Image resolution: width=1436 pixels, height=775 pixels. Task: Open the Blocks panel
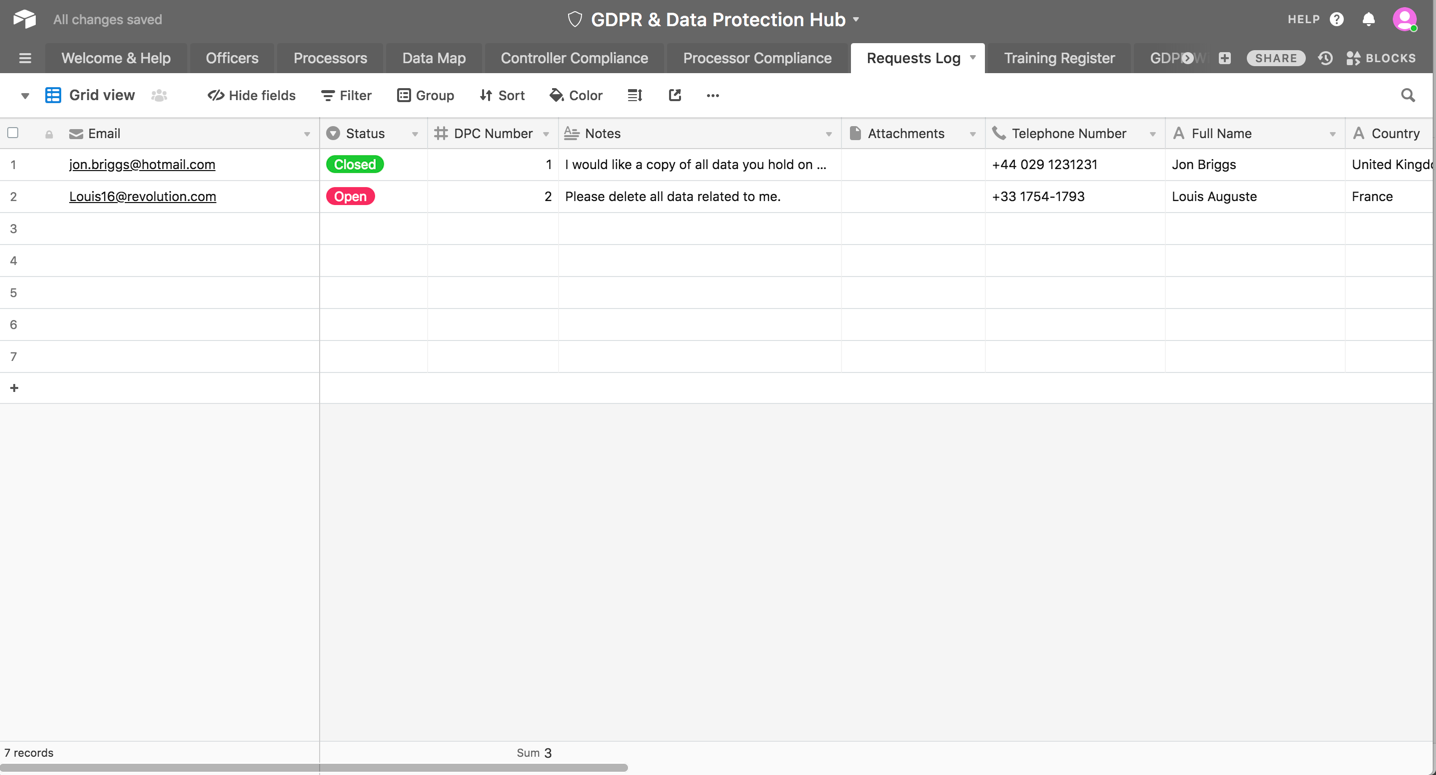(1380, 58)
